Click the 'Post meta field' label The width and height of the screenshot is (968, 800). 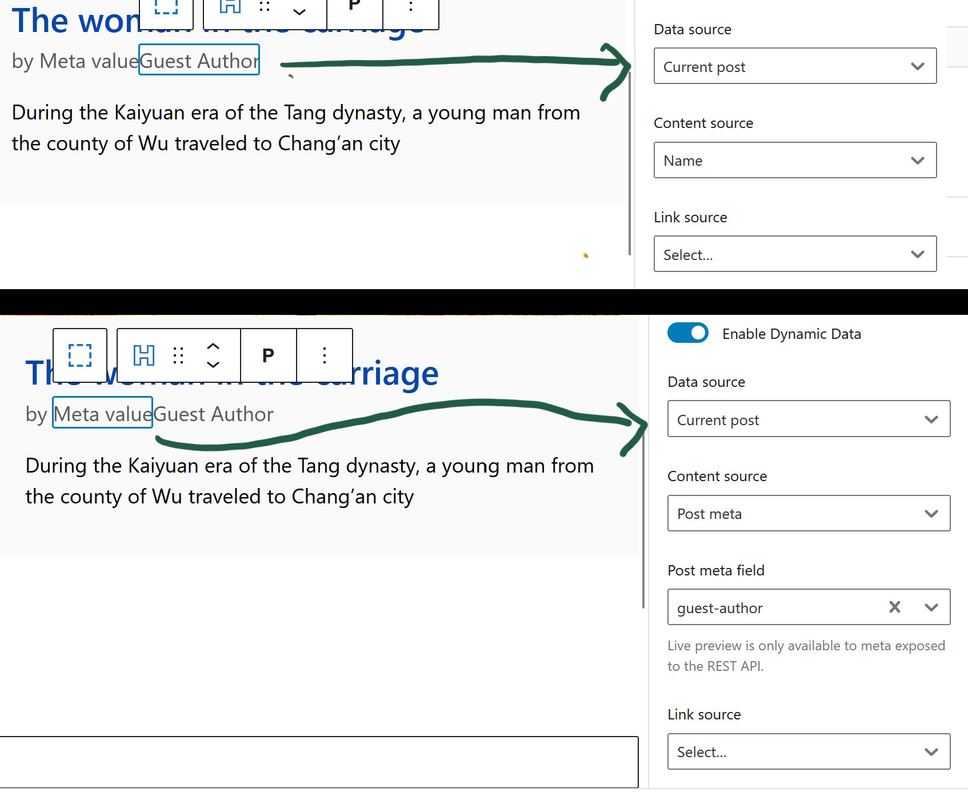[716, 570]
